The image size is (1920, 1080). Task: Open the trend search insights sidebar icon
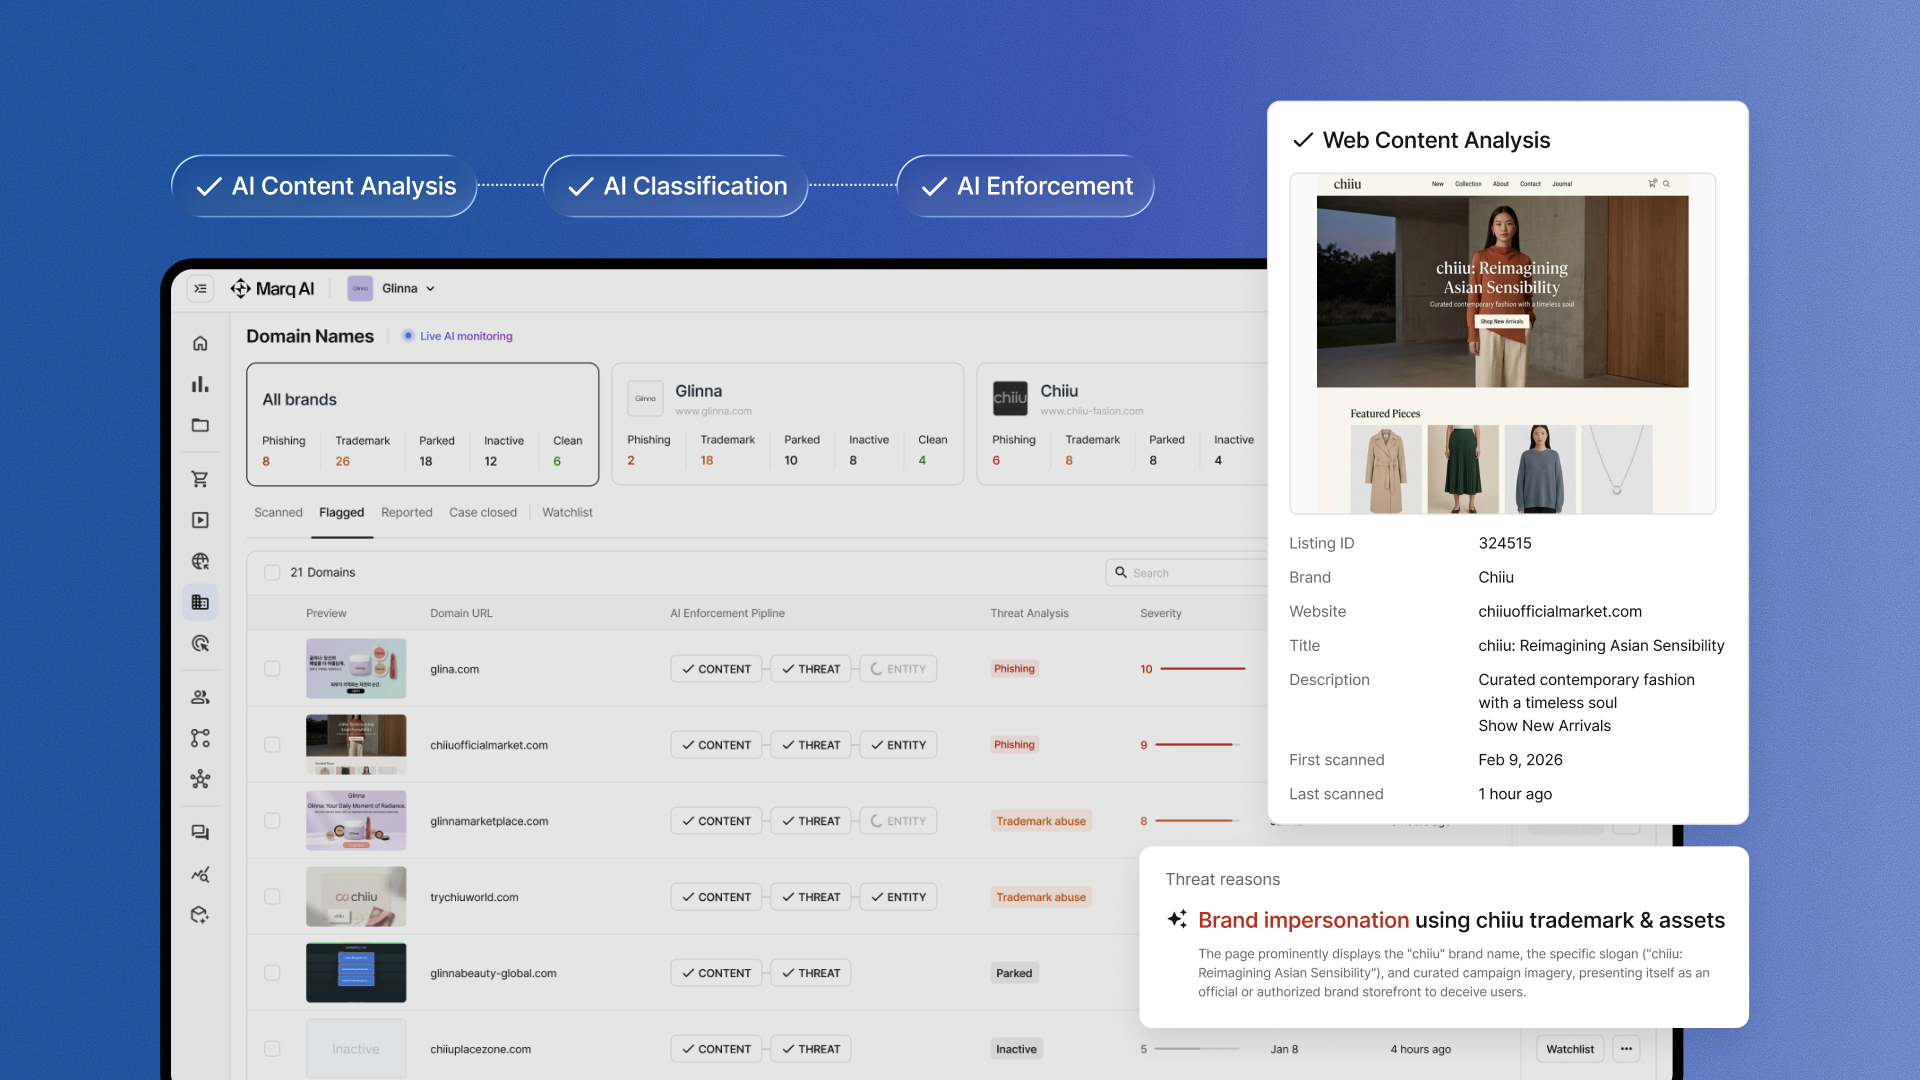[200, 874]
